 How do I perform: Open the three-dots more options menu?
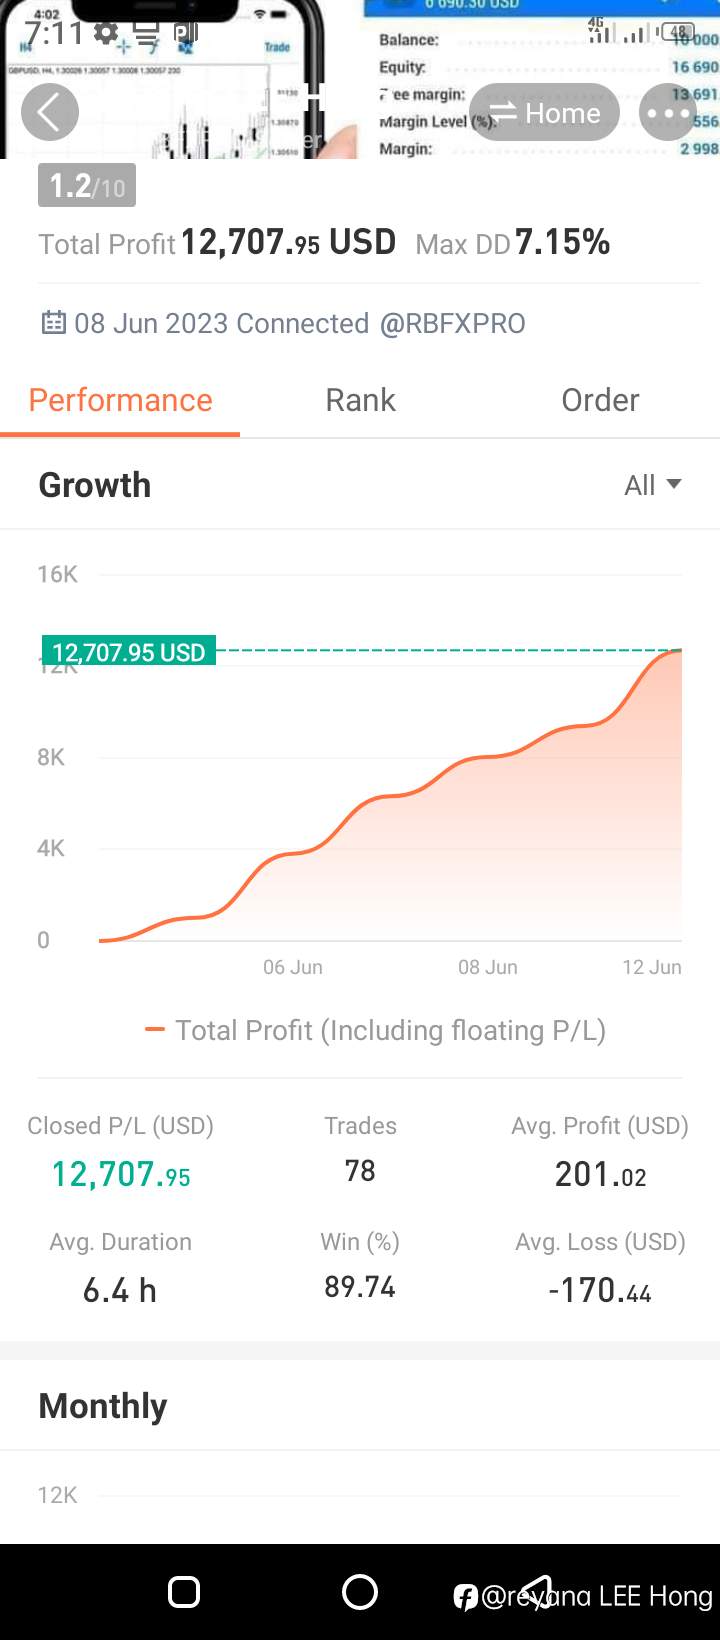point(668,112)
